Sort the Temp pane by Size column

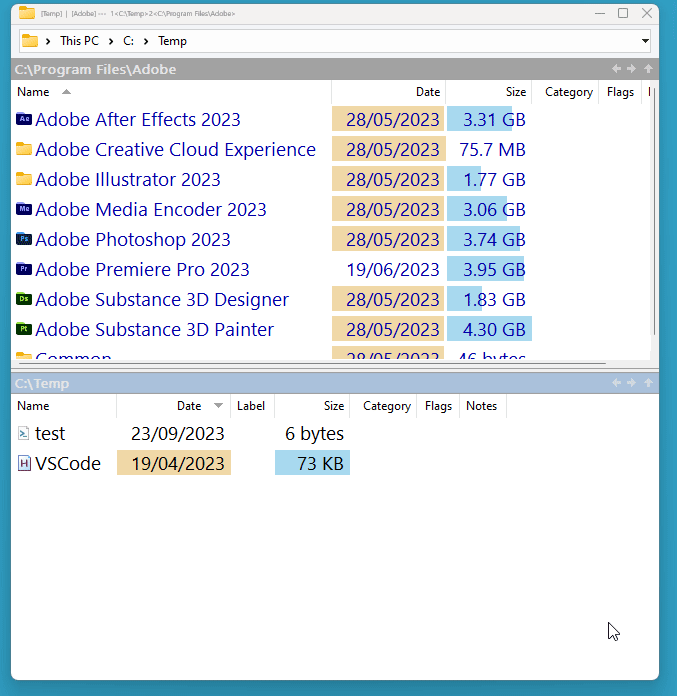click(x=312, y=406)
